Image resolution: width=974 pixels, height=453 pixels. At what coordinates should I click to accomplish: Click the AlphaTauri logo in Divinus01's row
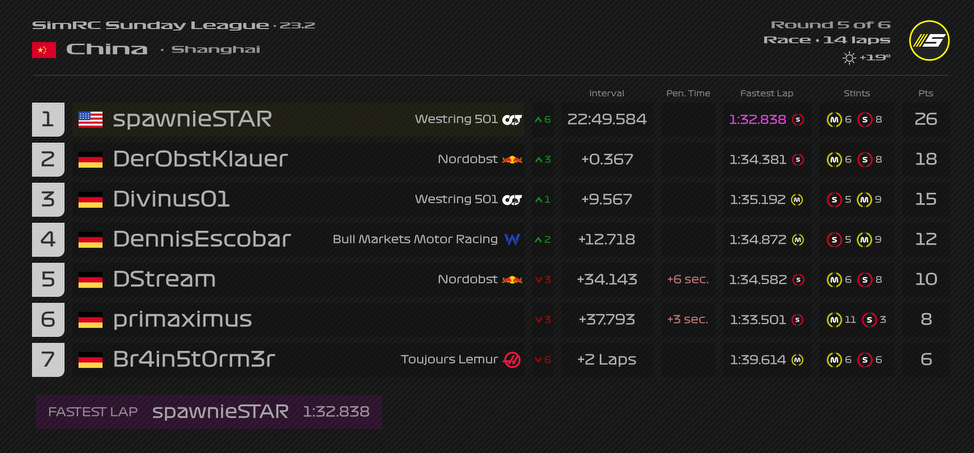[512, 200]
